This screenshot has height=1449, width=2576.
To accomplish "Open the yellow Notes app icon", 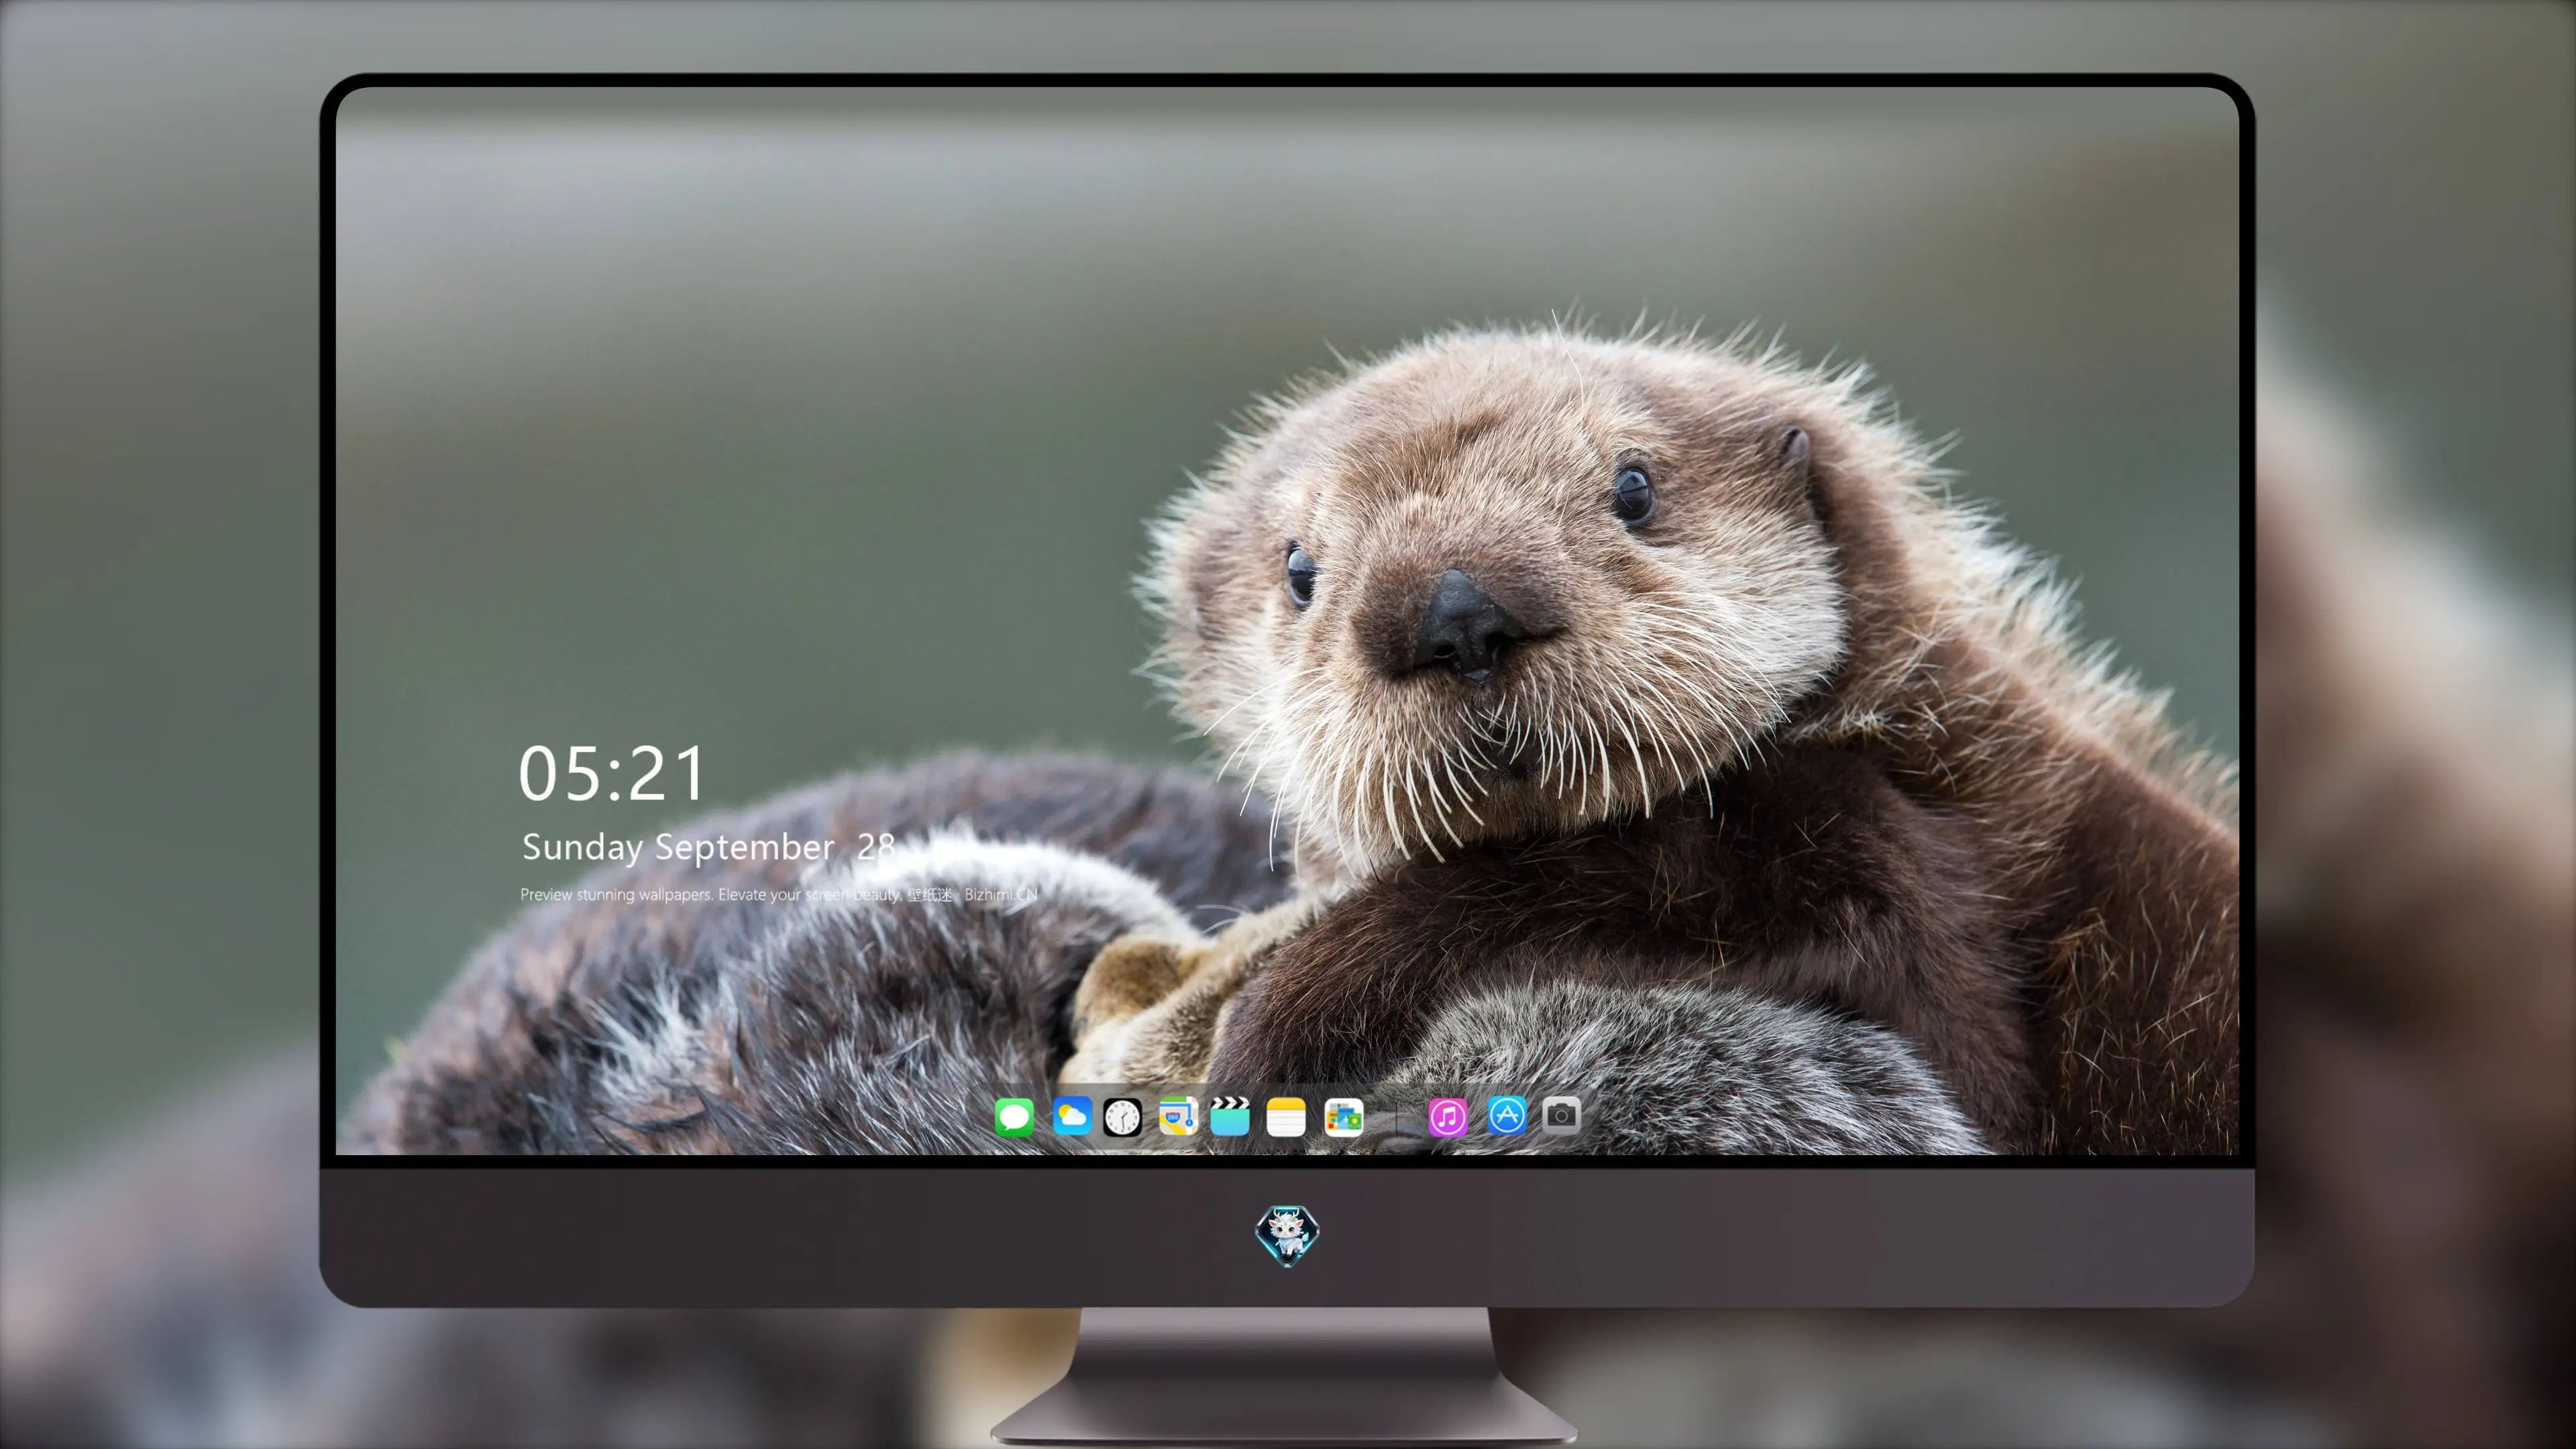I will tap(1286, 1116).
